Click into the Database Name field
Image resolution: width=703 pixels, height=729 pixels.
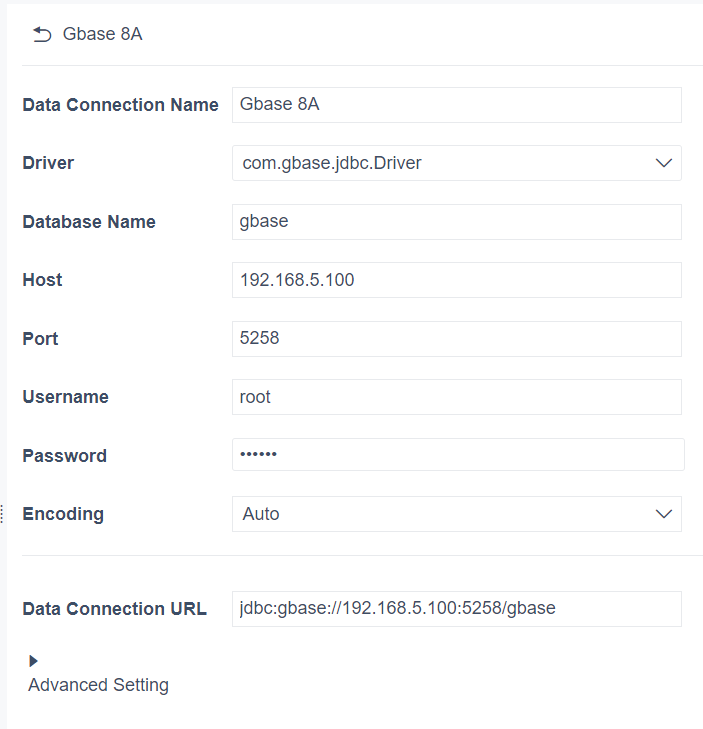pyautogui.click(x=456, y=222)
